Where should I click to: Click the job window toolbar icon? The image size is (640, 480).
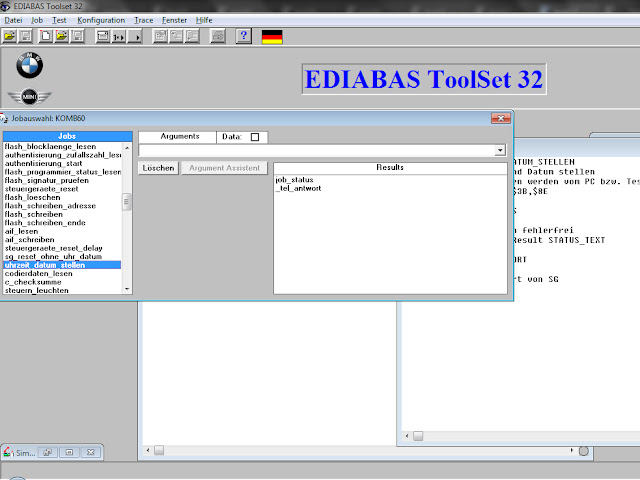tap(102, 36)
